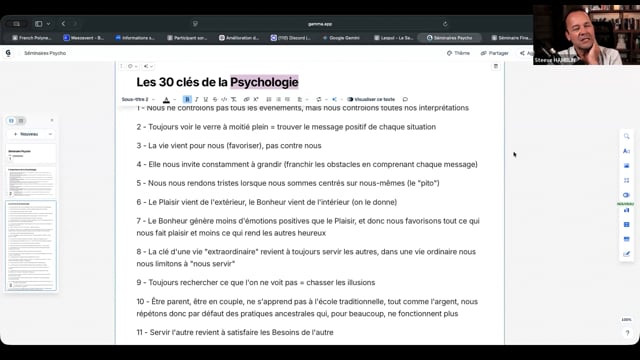
Task: Select card 1 thumbnail in sidebar
Action: click(x=31, y=154)
